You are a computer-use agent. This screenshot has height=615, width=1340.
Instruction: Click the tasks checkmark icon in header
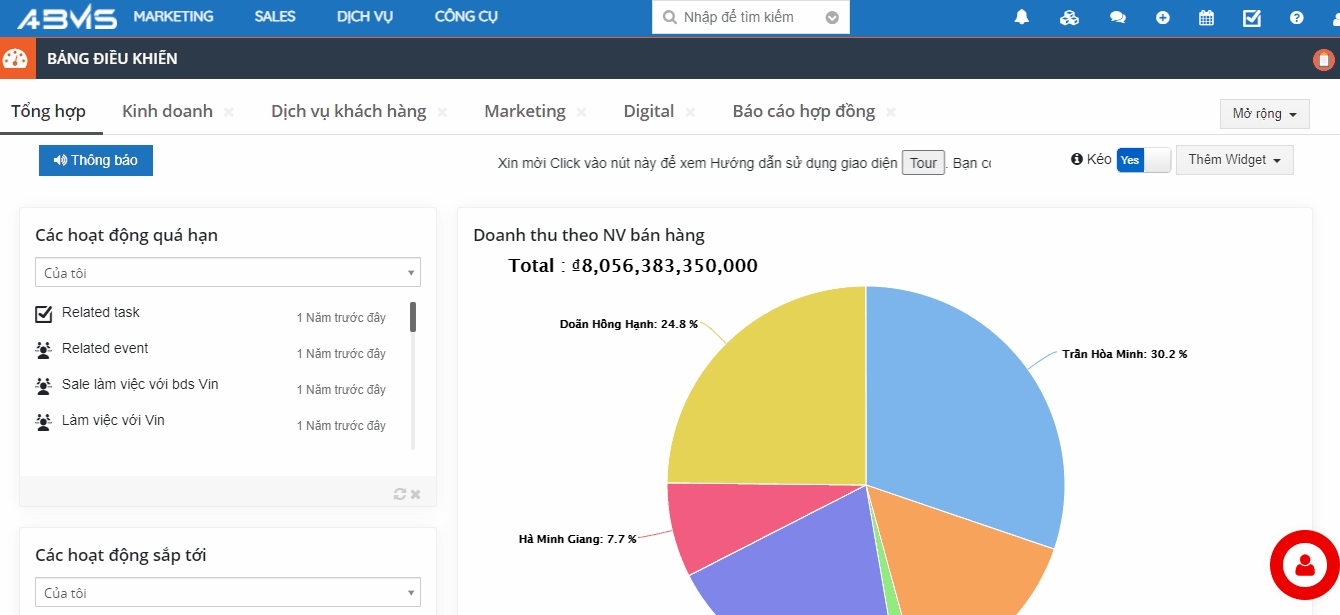pyautogui.click(x=1251, y=17)
